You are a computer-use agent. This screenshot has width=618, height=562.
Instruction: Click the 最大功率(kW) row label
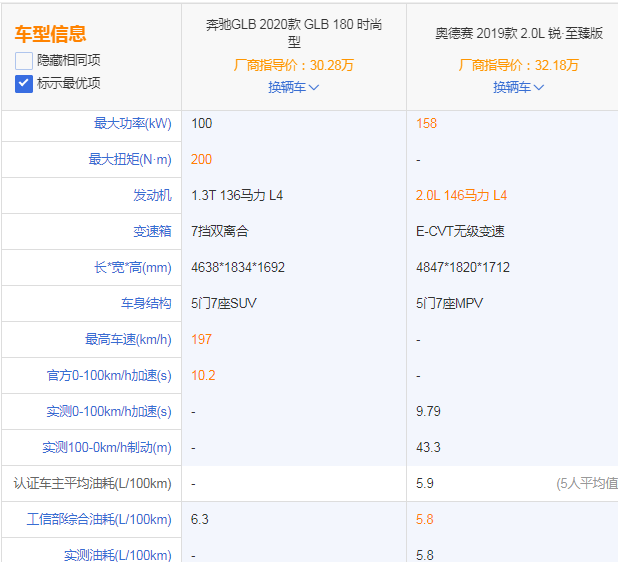pos(132,123)
